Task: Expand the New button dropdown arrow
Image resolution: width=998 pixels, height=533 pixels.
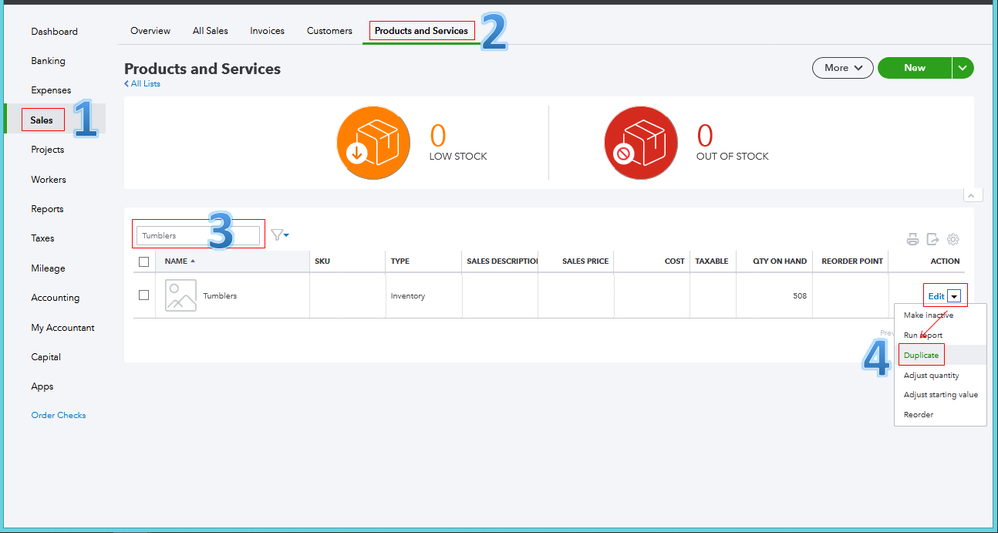Action: click(963, 68)
